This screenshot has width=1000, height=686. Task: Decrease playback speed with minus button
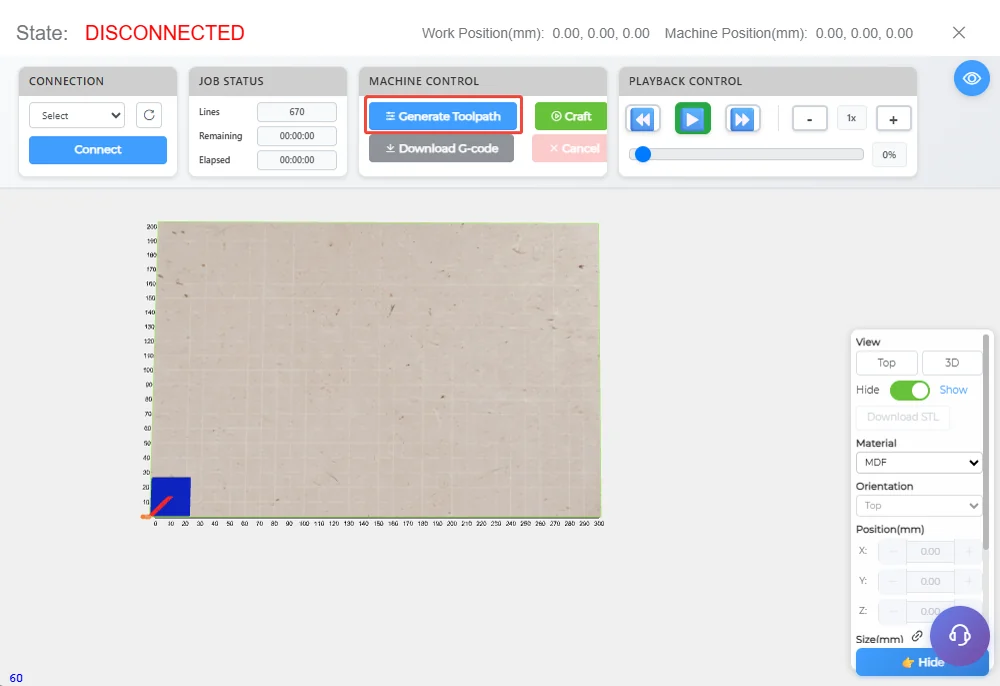point(809,119)
